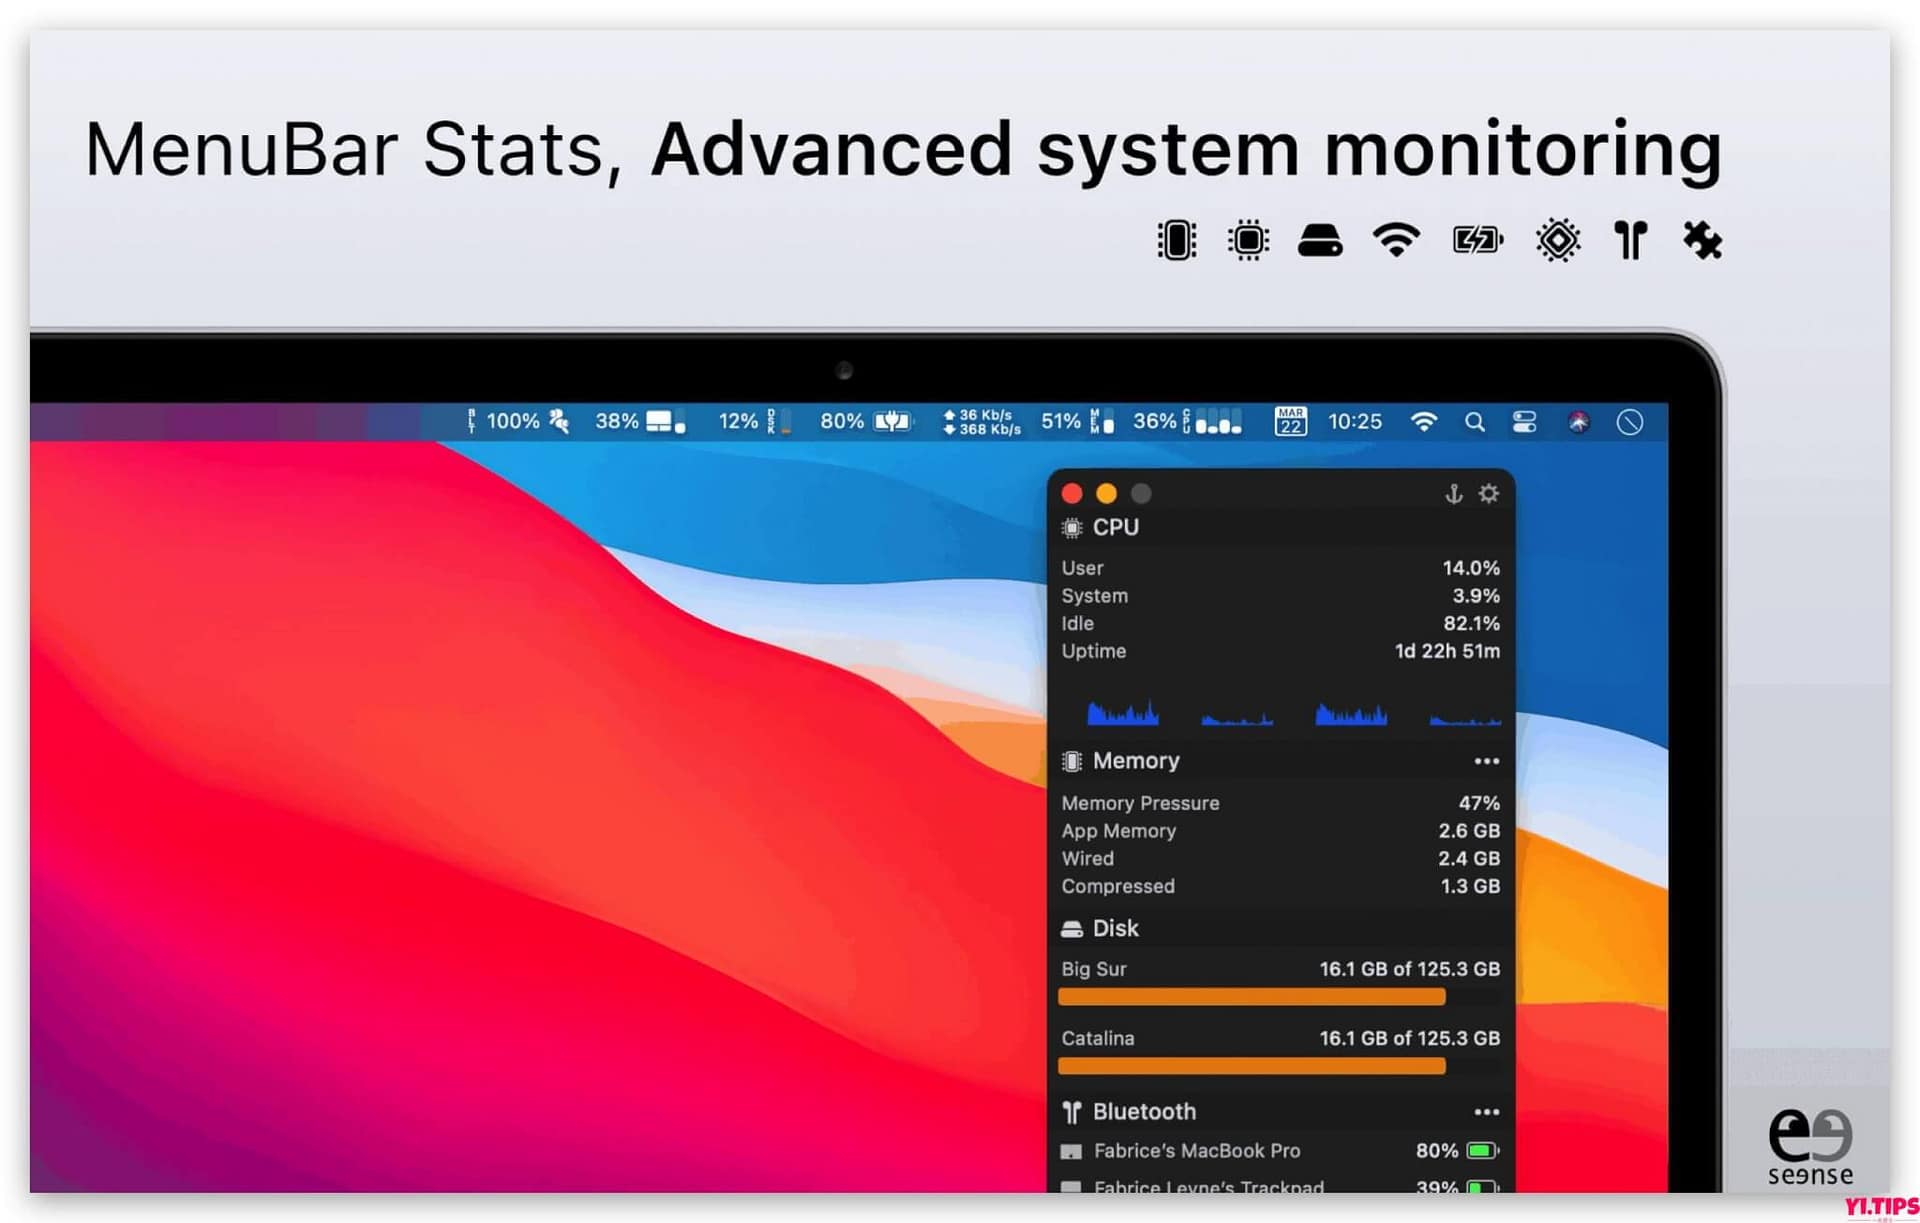1920x1223 pixels.
Task: Click the Big Sur disk usage progress bar
Action: point(1250,997)
